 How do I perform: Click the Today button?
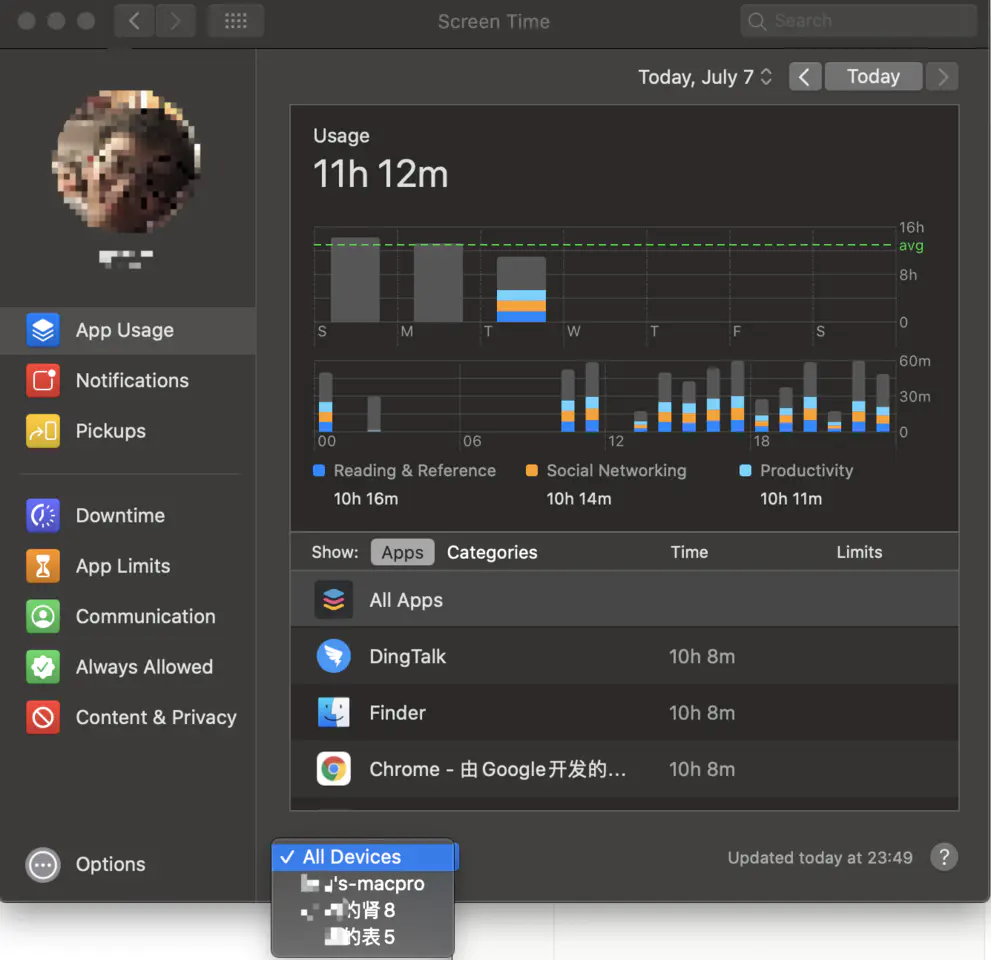(873, 77)
